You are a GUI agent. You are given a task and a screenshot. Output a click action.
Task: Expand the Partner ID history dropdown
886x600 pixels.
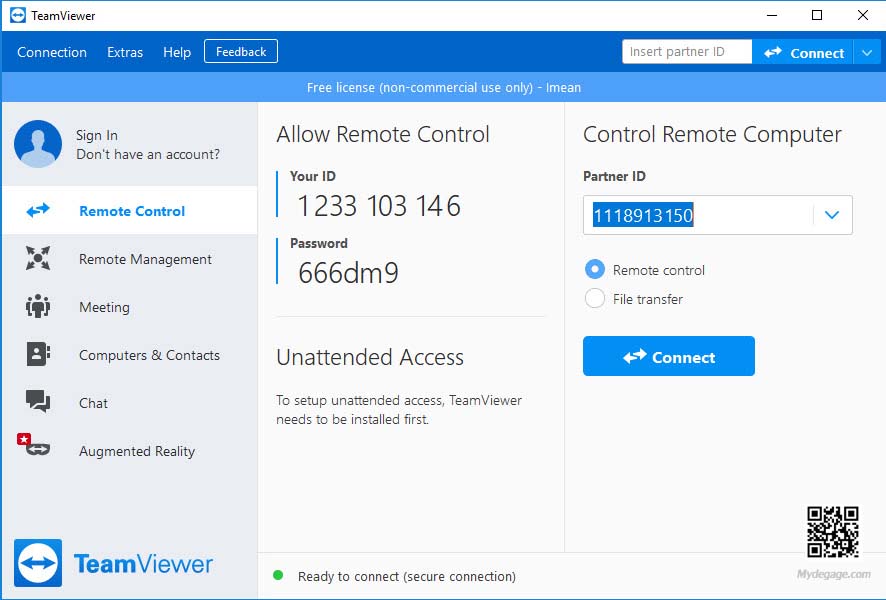coord(832,215)
